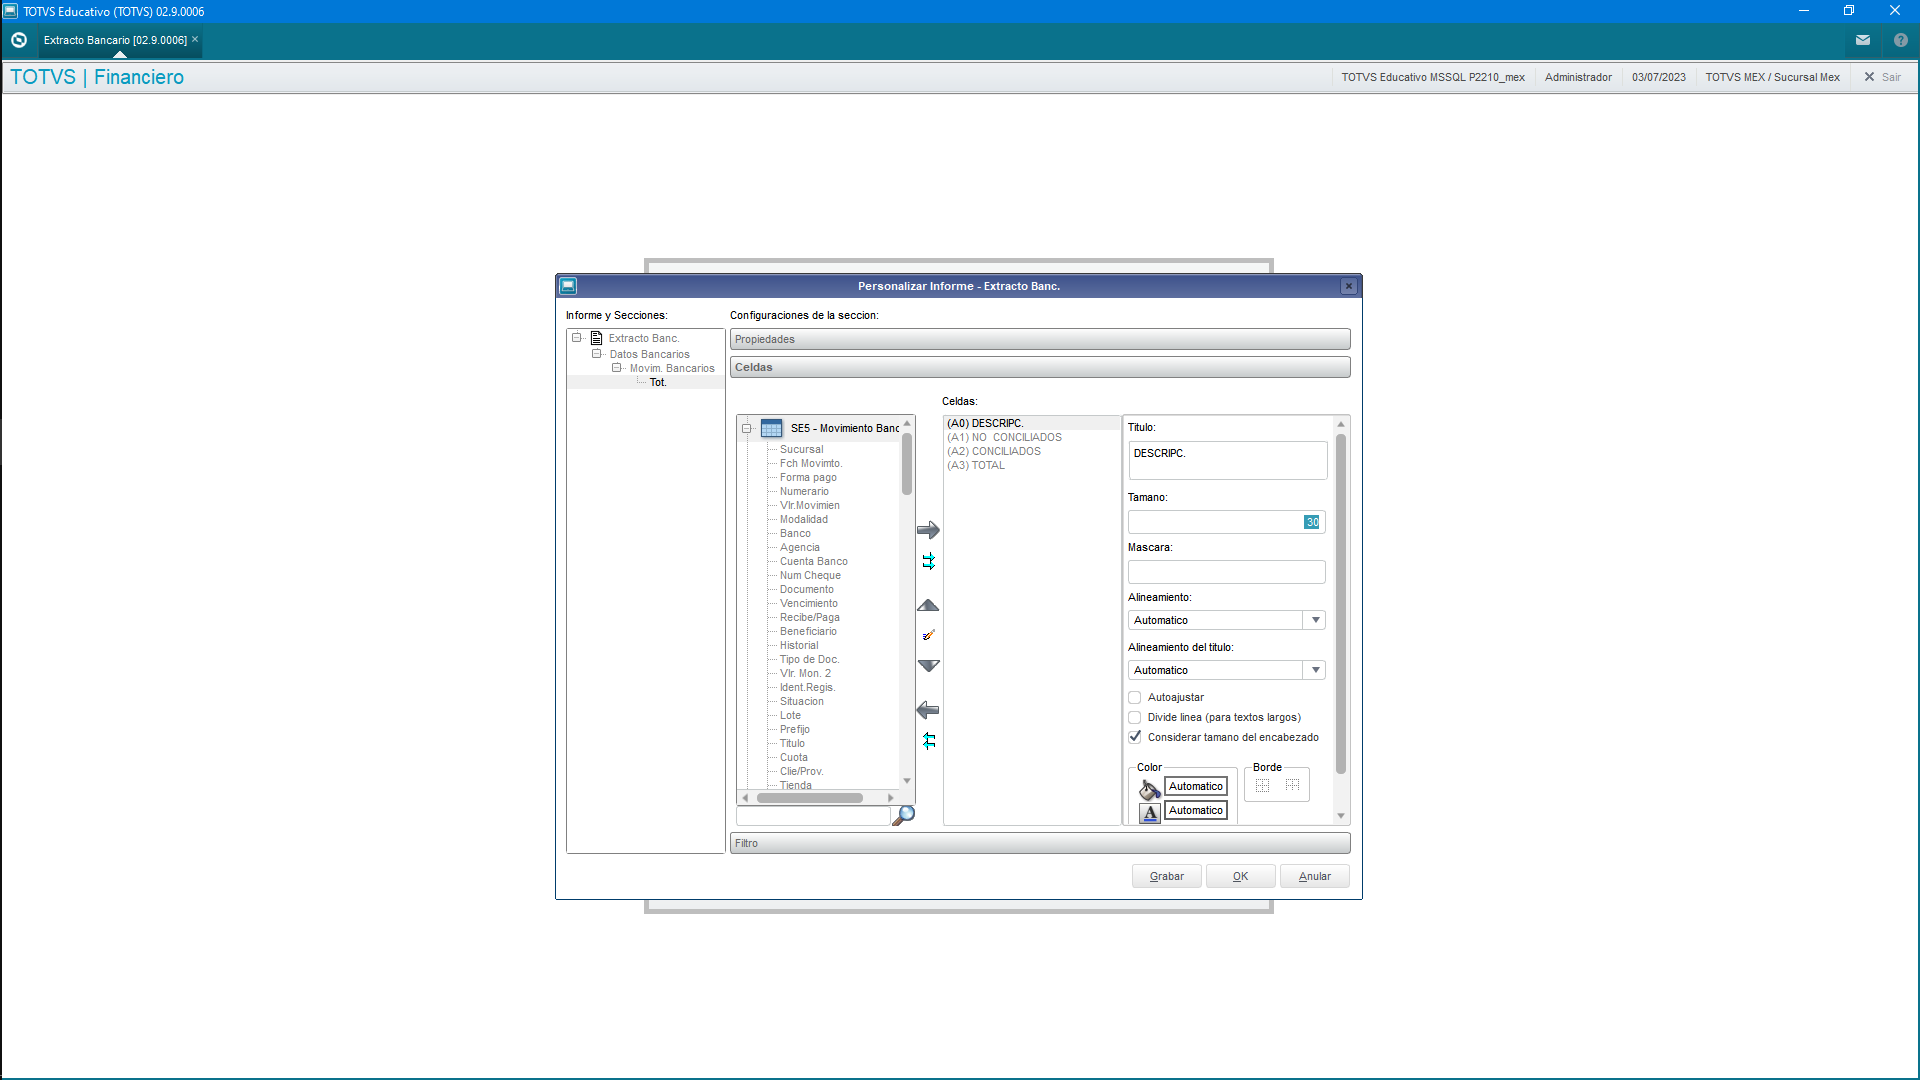Select Fch Movimto. field in list

pos(811,463)
